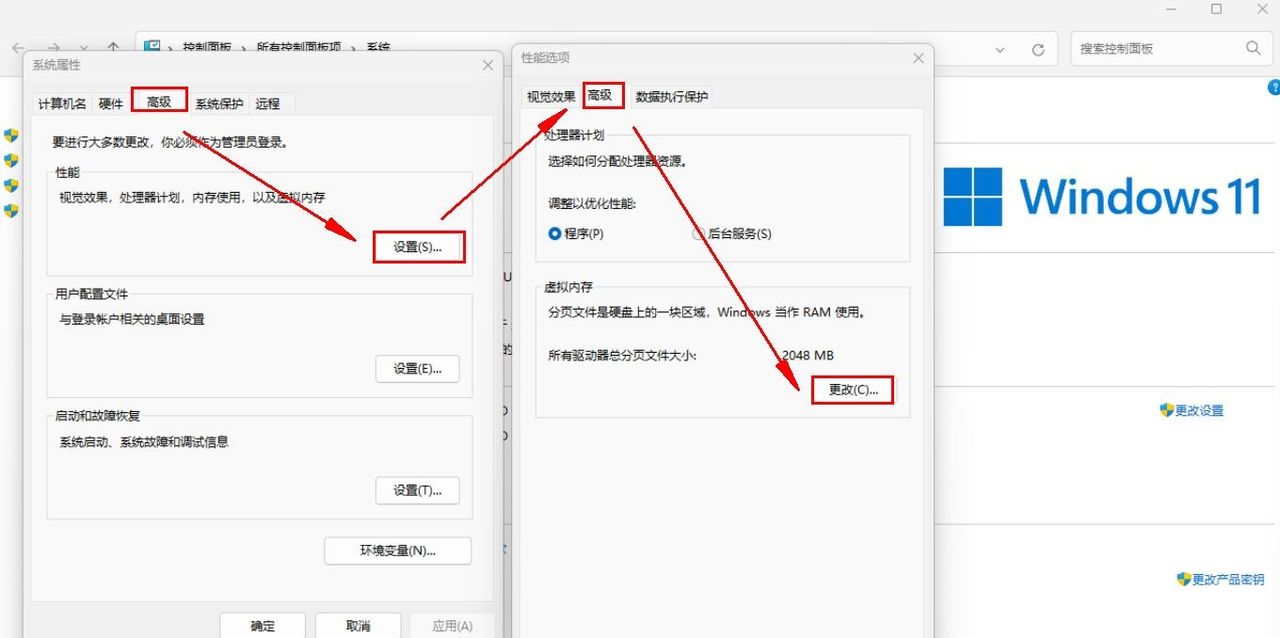
Task: Click the 取消 button in 系统属性
Action: tap(358, 626)
